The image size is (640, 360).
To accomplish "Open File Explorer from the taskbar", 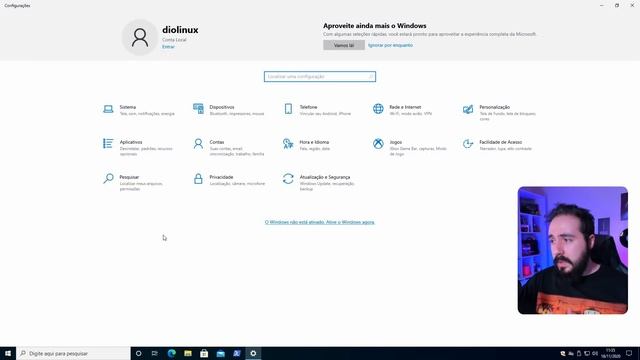I will 188,353.
